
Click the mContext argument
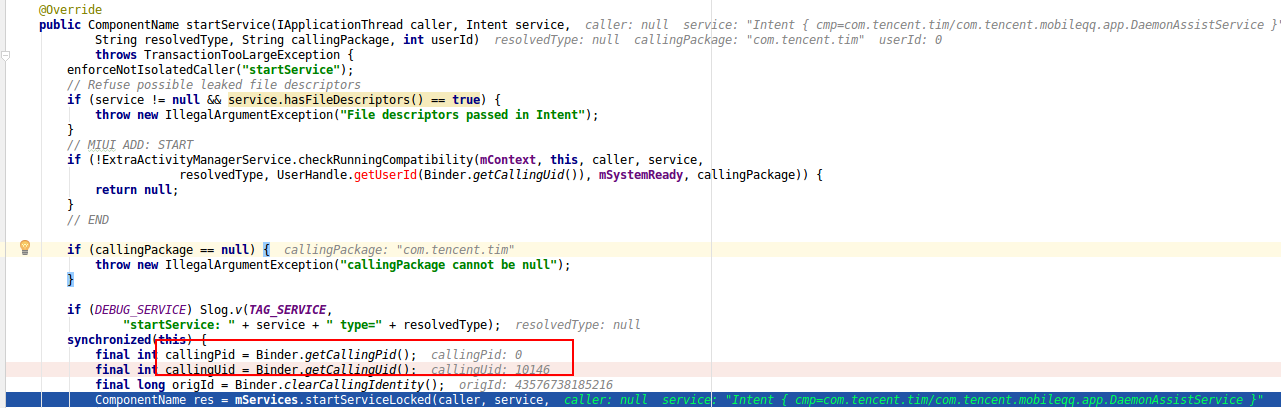click(509, 160)
